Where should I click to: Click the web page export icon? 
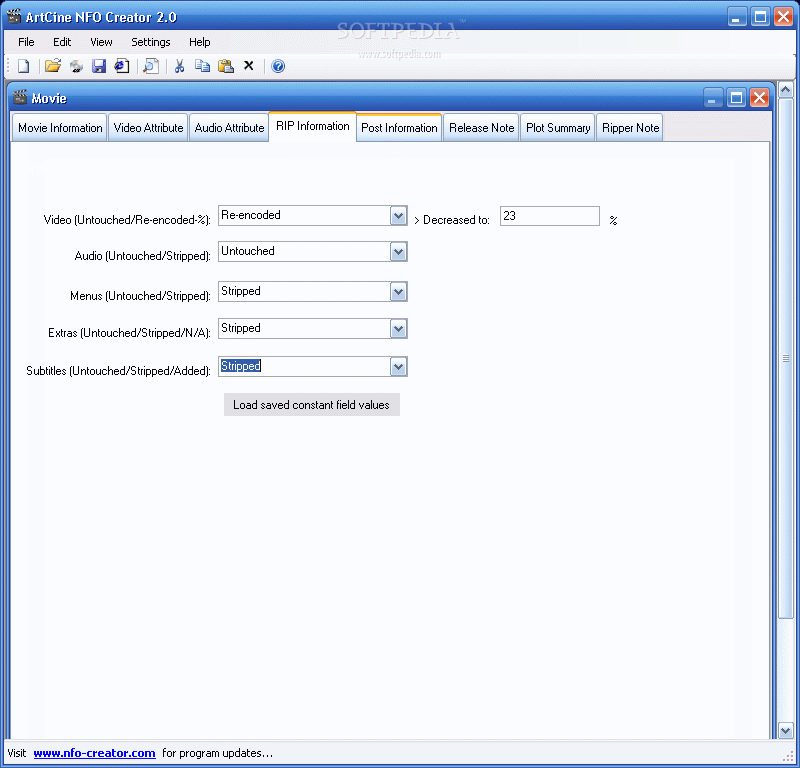click(x=121, y=66)
